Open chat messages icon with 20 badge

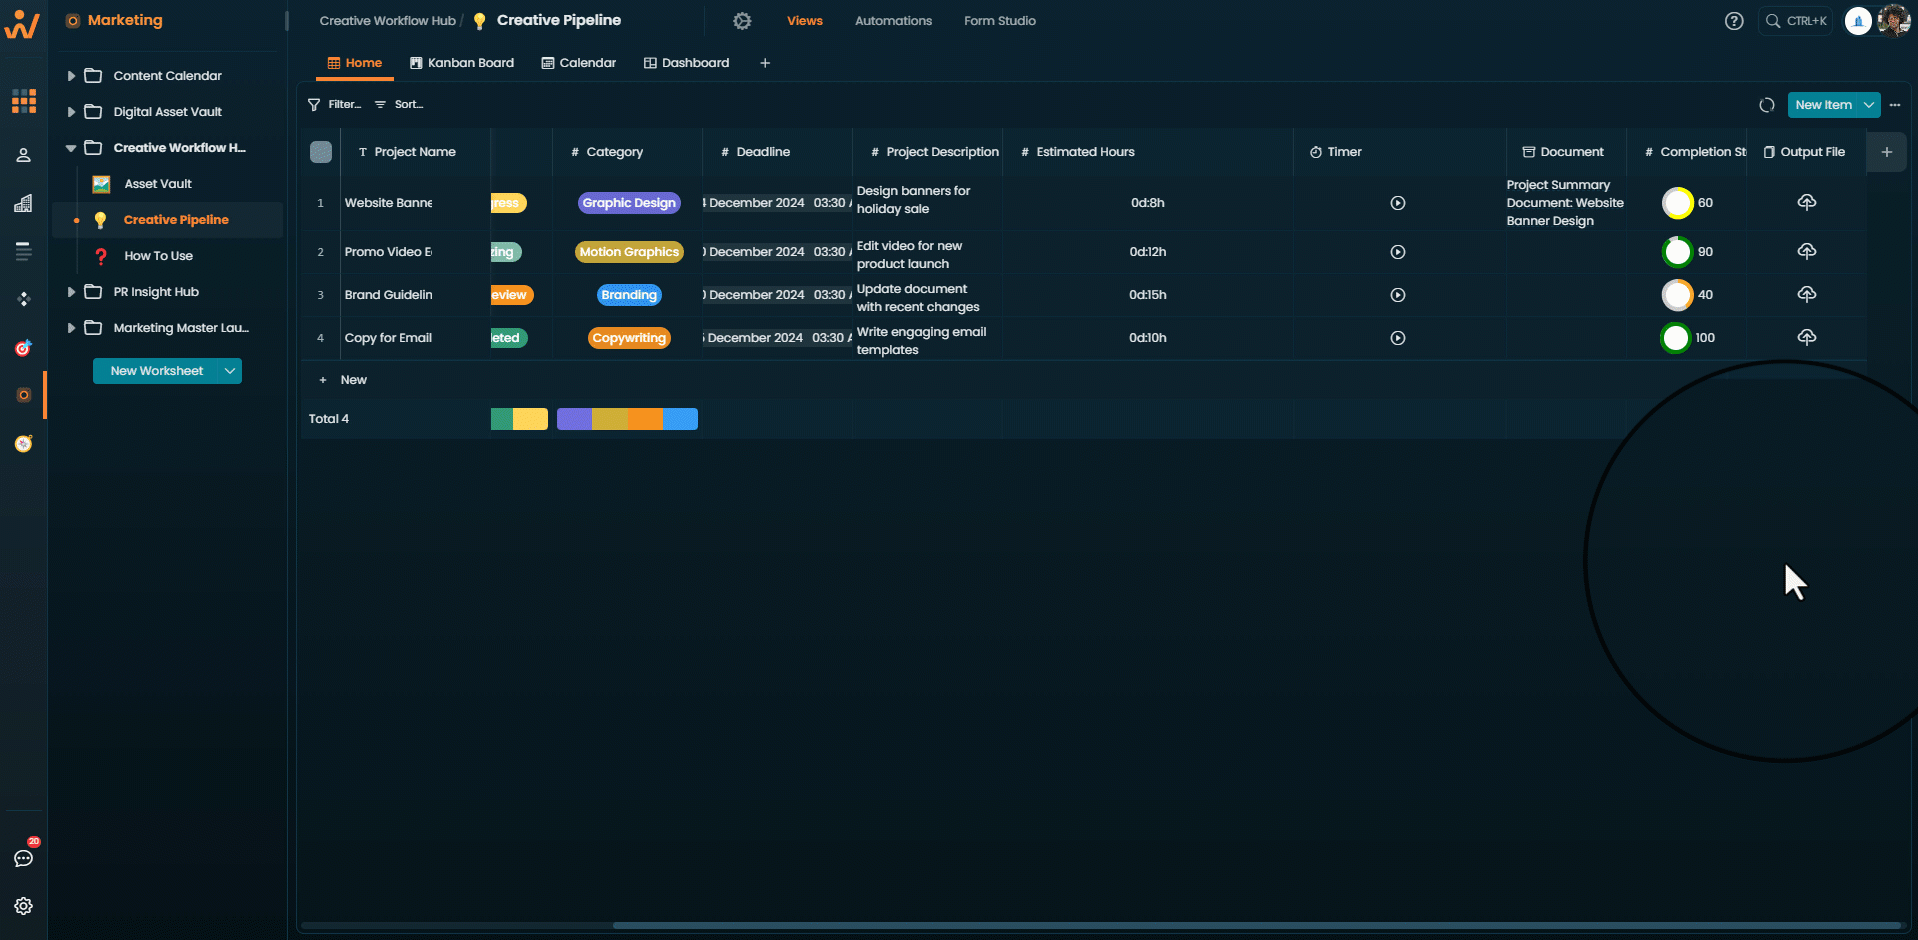[x=24, y=858]
